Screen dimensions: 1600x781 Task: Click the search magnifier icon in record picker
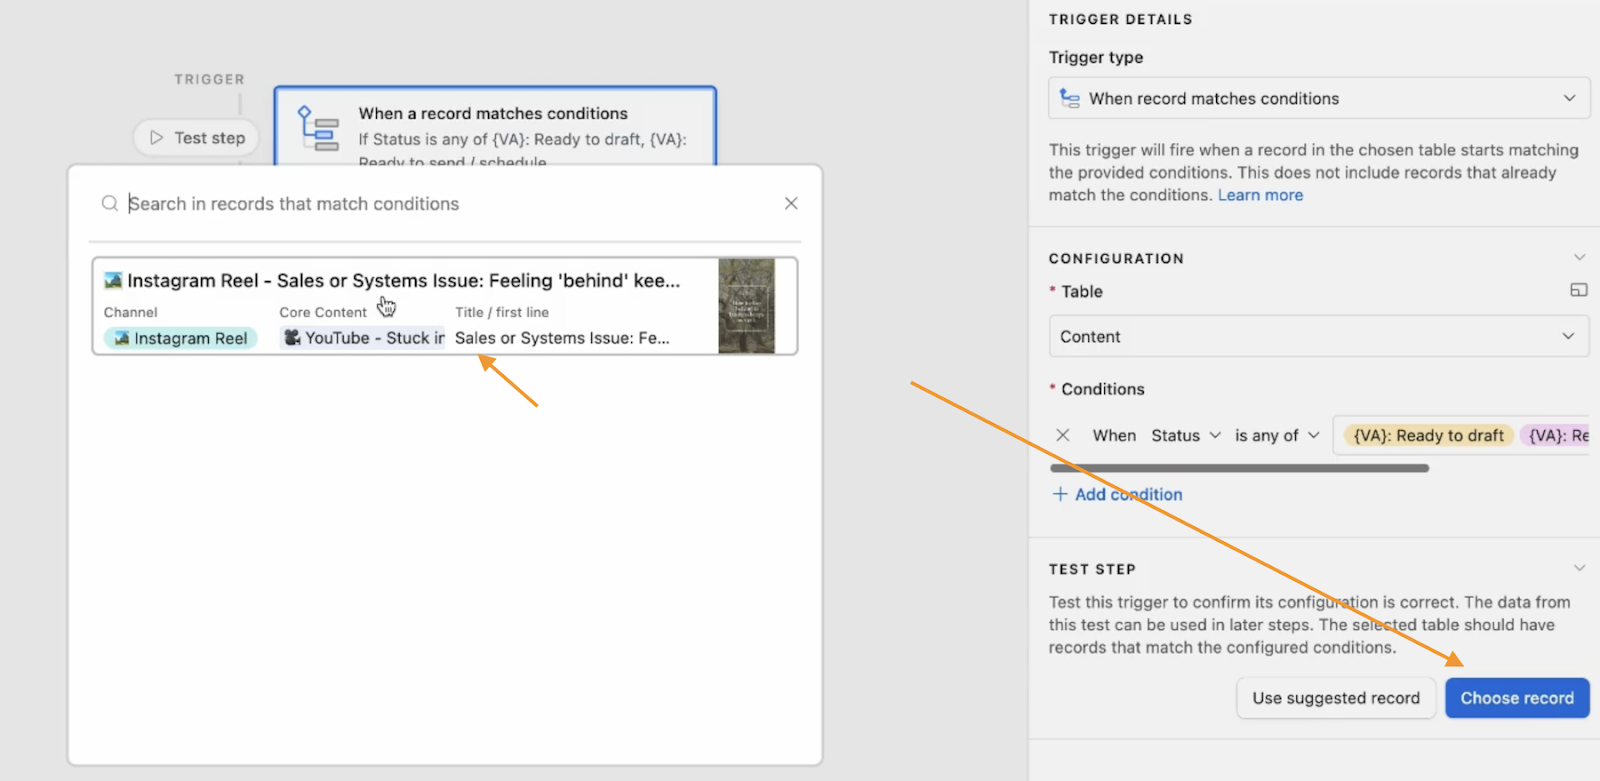click(109, 204)
